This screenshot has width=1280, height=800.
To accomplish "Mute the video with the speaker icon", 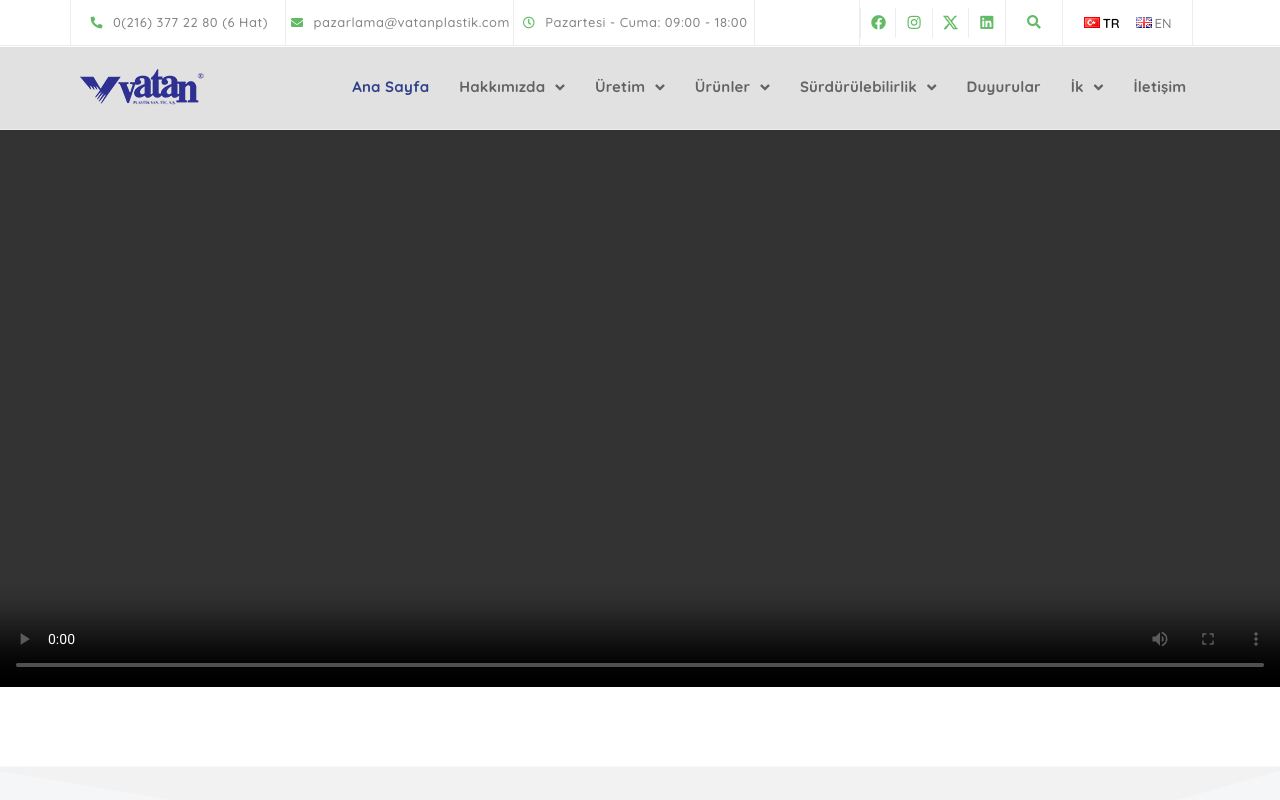I will coord(1160,639).
